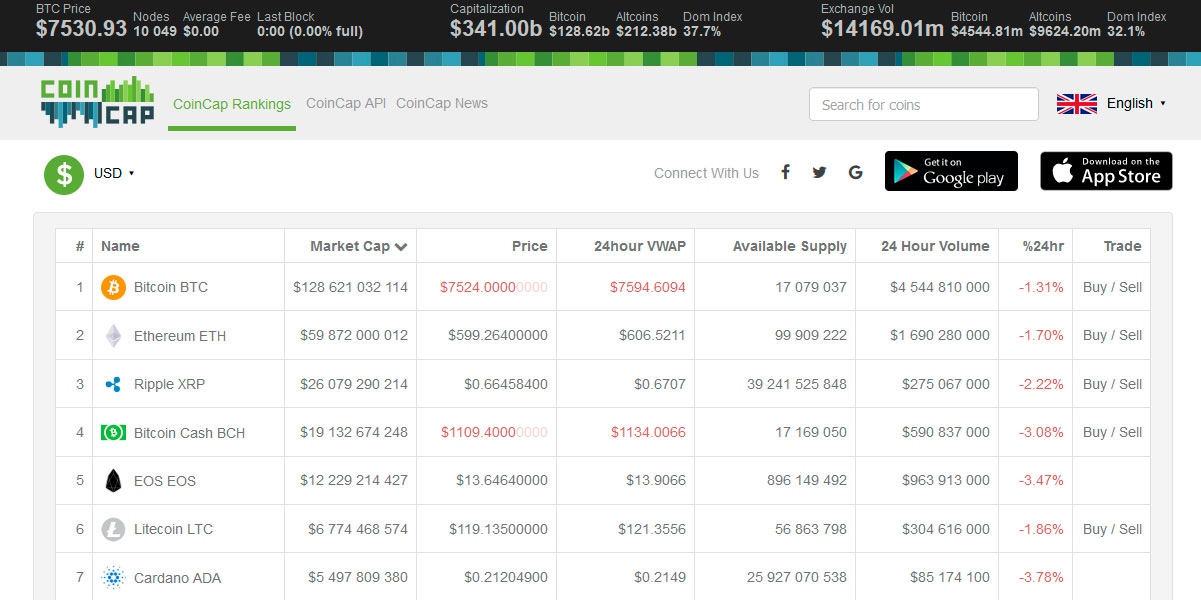Click the Ripple XRP coin icon
This screenshot has width=1201, height=600.
point(113,384)
